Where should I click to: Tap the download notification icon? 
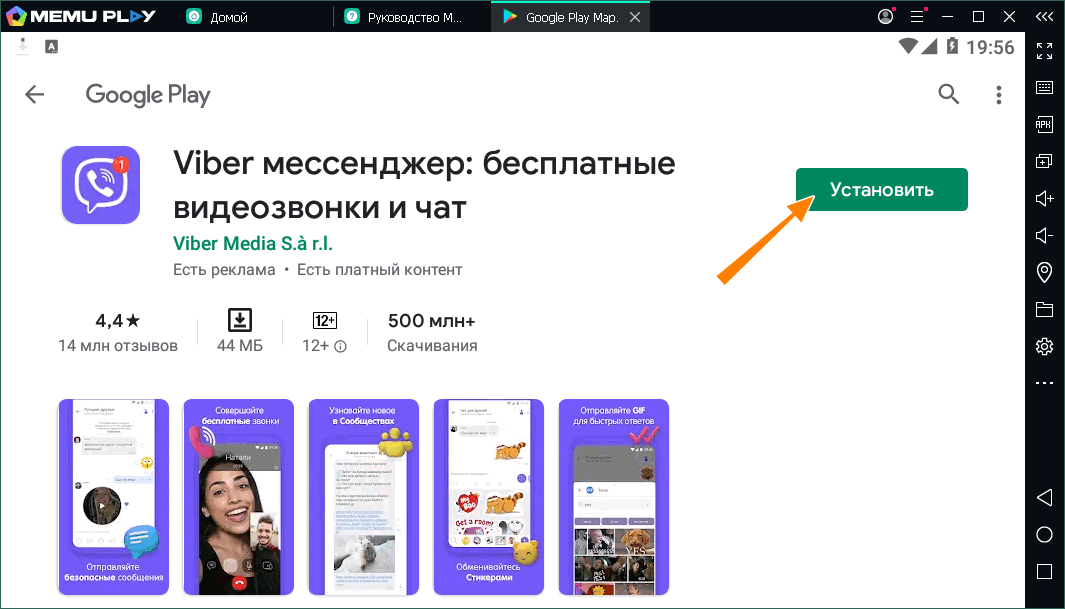click(22, 46)
